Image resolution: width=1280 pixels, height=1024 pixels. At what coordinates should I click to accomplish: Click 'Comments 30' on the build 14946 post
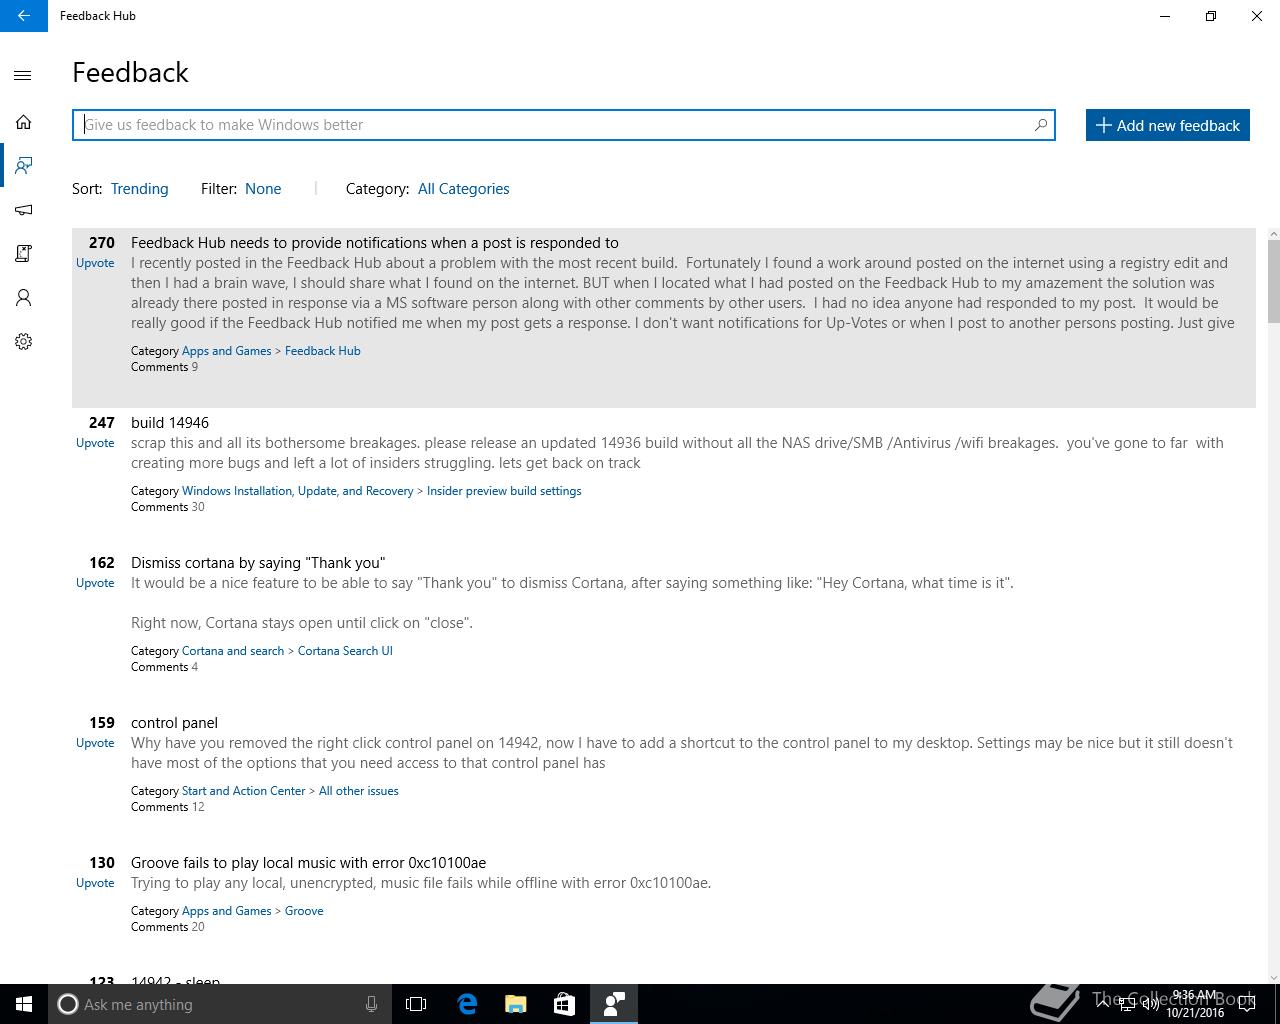click(x=167, y=507)
